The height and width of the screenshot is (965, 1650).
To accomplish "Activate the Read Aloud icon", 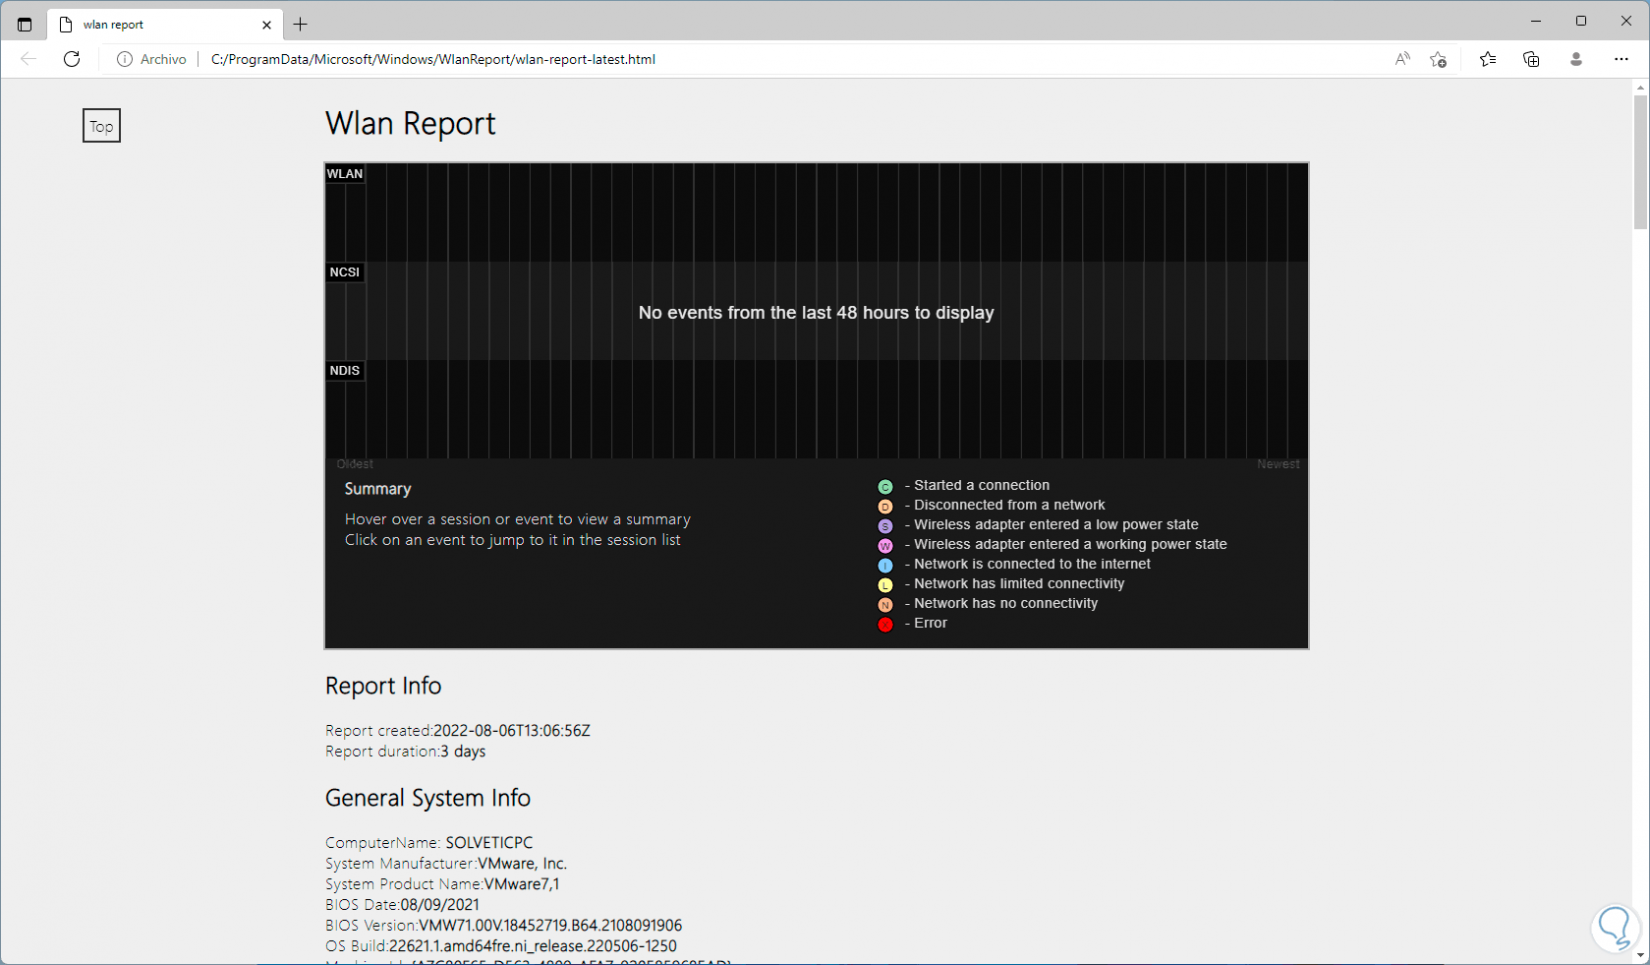I will 1402,59.
